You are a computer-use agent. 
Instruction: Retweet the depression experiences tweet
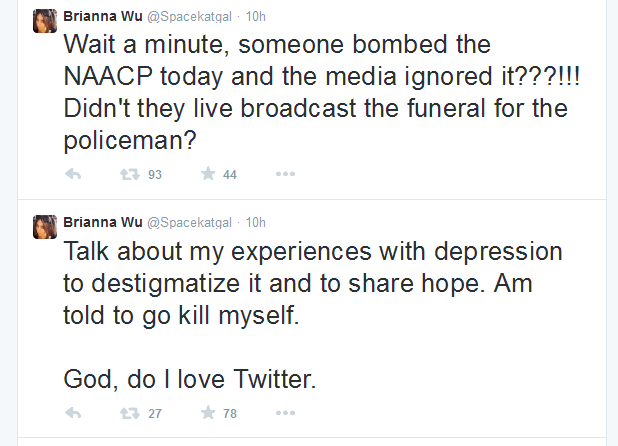130,413
